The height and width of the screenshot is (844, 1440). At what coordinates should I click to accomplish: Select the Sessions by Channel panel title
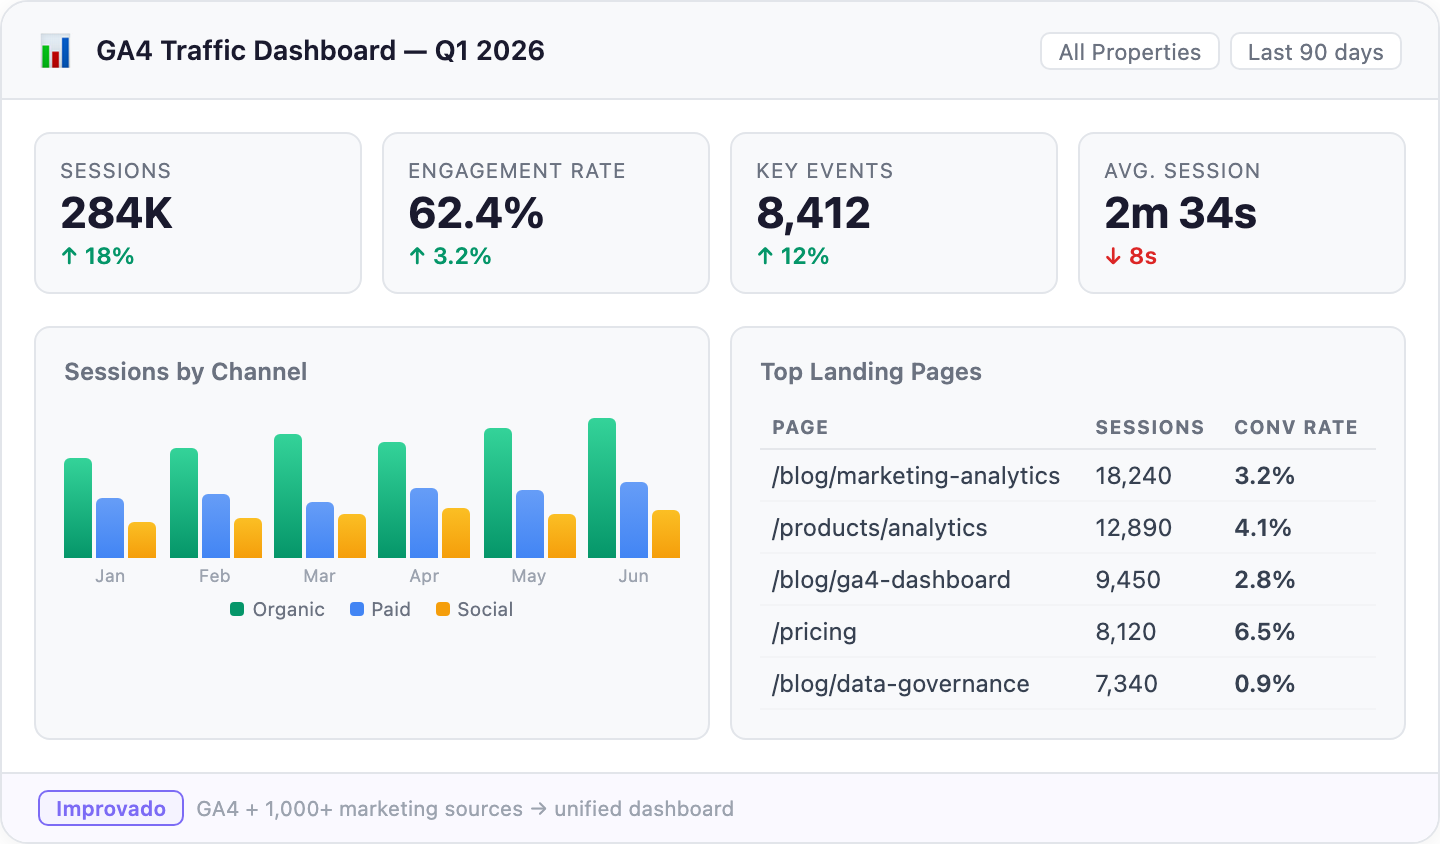(185, 371)
